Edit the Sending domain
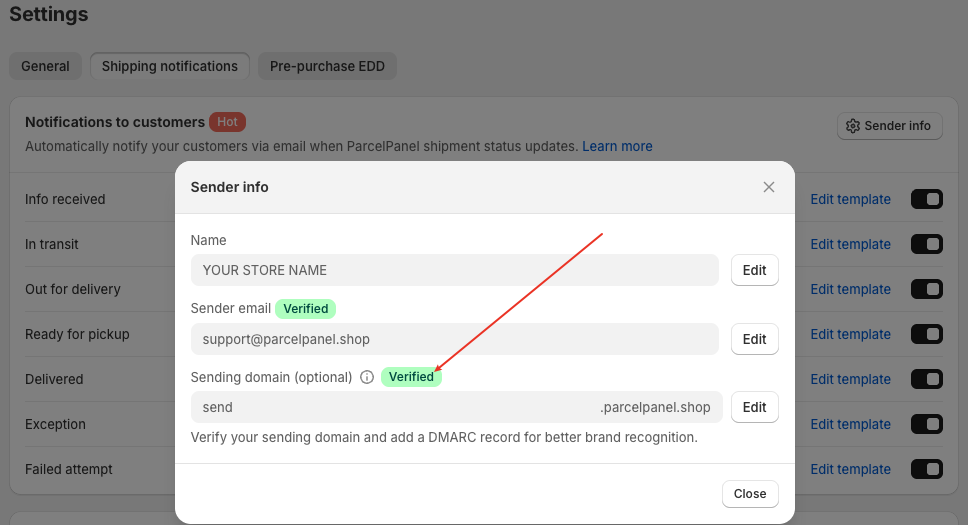 [x=754, y=407]
